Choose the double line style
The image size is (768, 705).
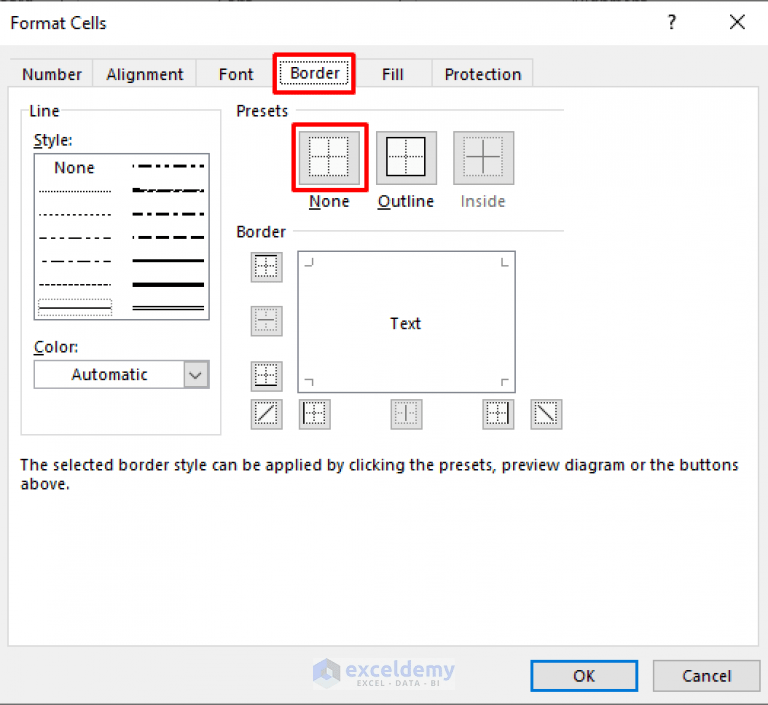168,308
